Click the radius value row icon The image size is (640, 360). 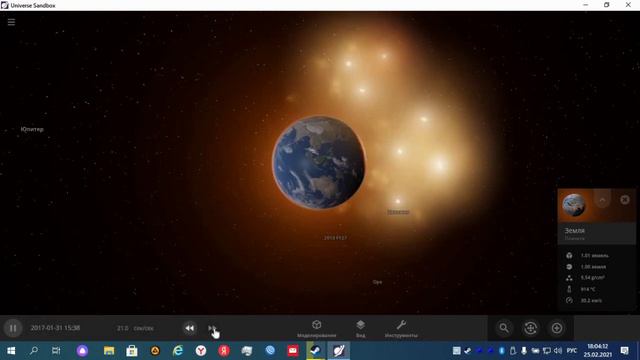pyautogui.click(x=569, y=267)
